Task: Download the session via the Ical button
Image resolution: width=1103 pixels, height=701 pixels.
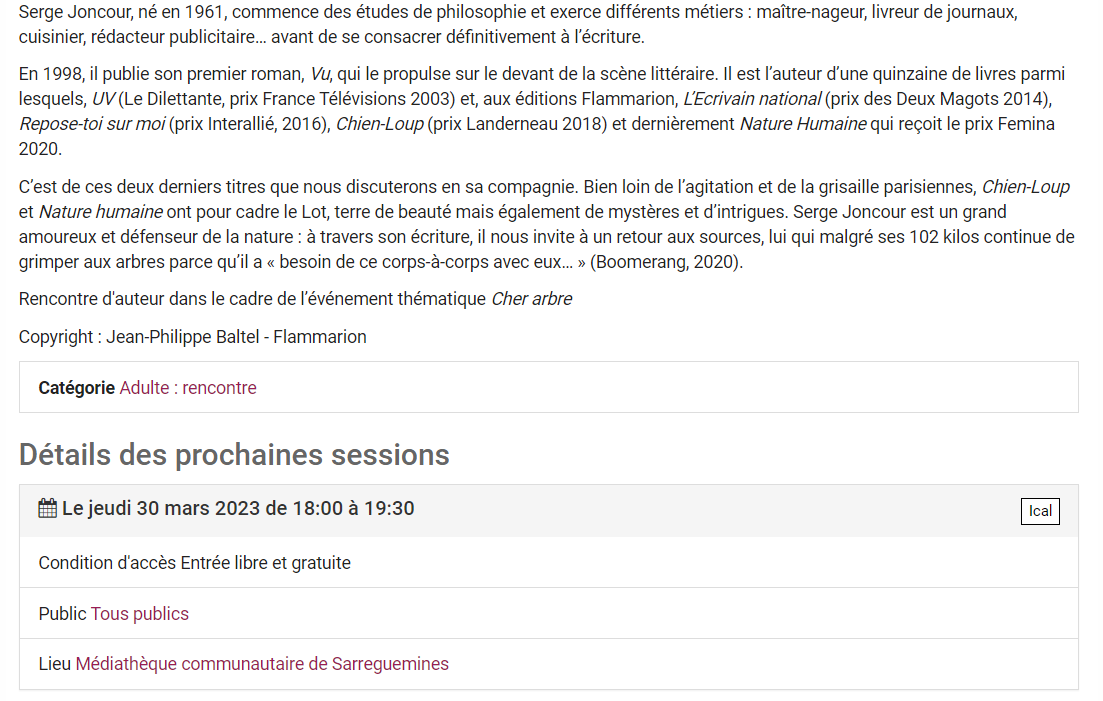Action: coord(1040,511)
